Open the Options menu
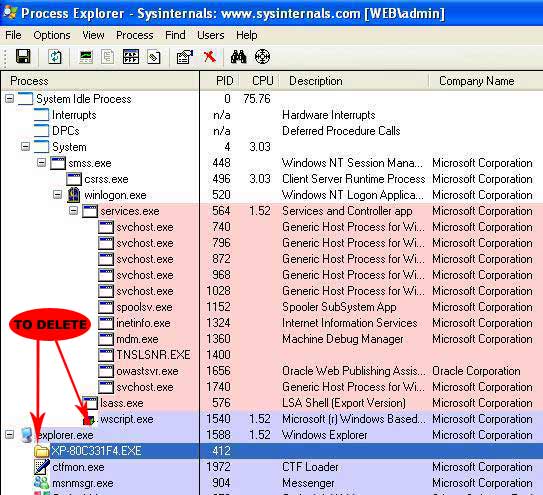This screenshot has width=543, height=495. [x=52, y=35]
